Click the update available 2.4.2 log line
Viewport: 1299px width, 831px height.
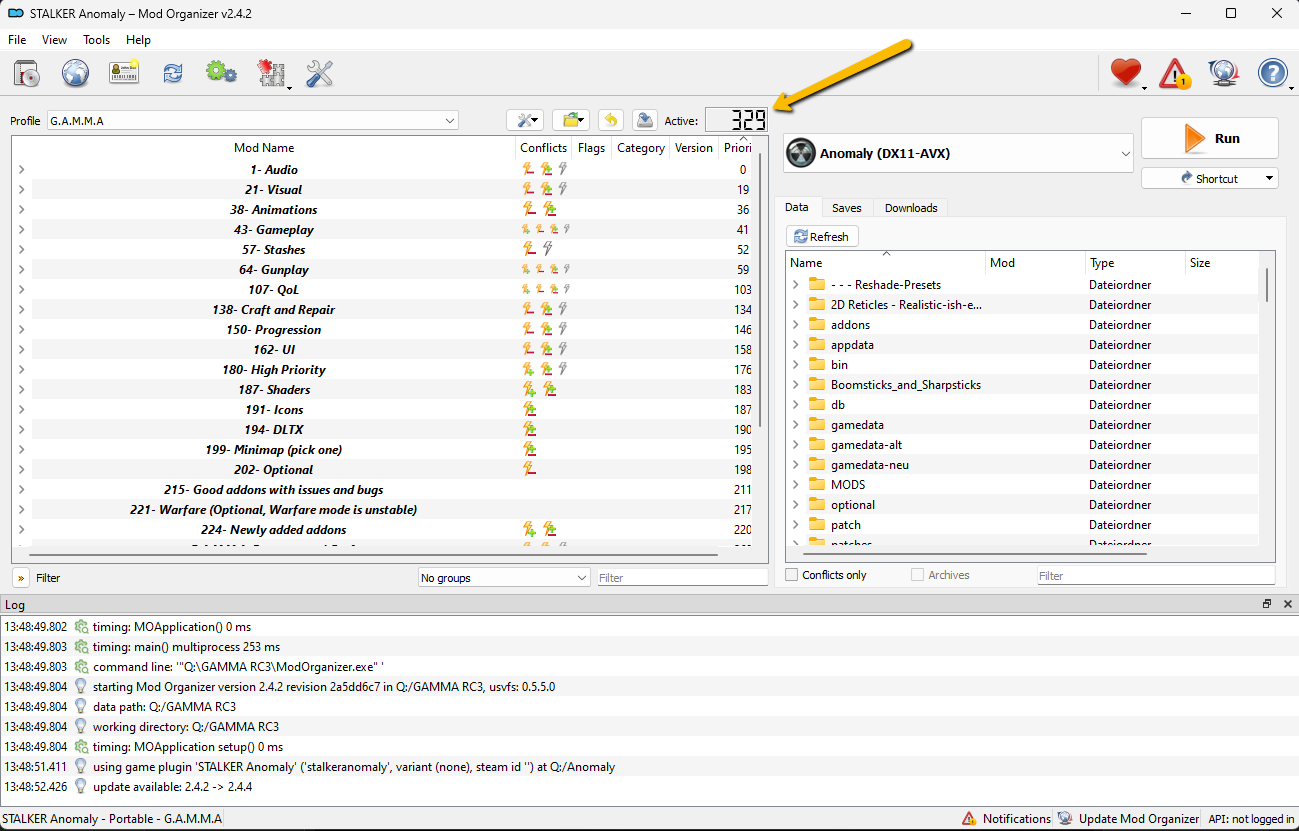coord(172,787)
